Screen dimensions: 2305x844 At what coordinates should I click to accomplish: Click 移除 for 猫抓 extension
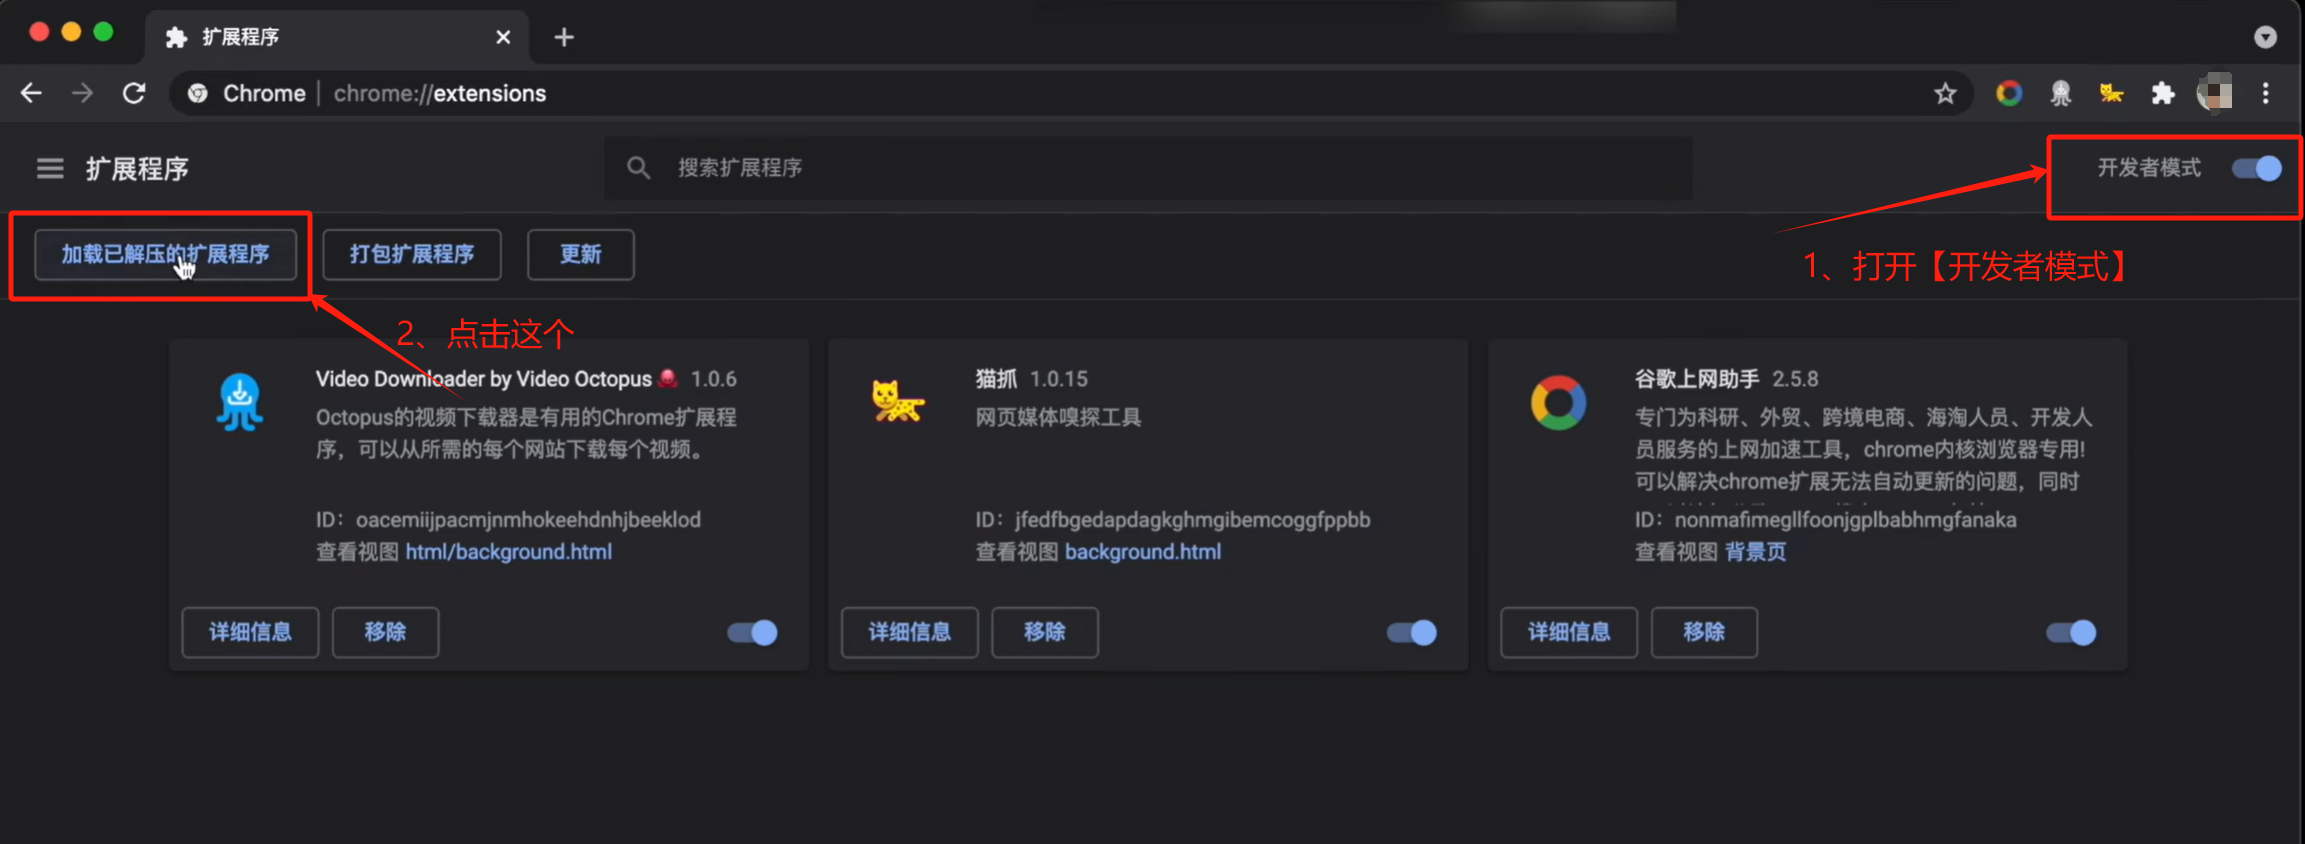click(x=1045, y=632)
